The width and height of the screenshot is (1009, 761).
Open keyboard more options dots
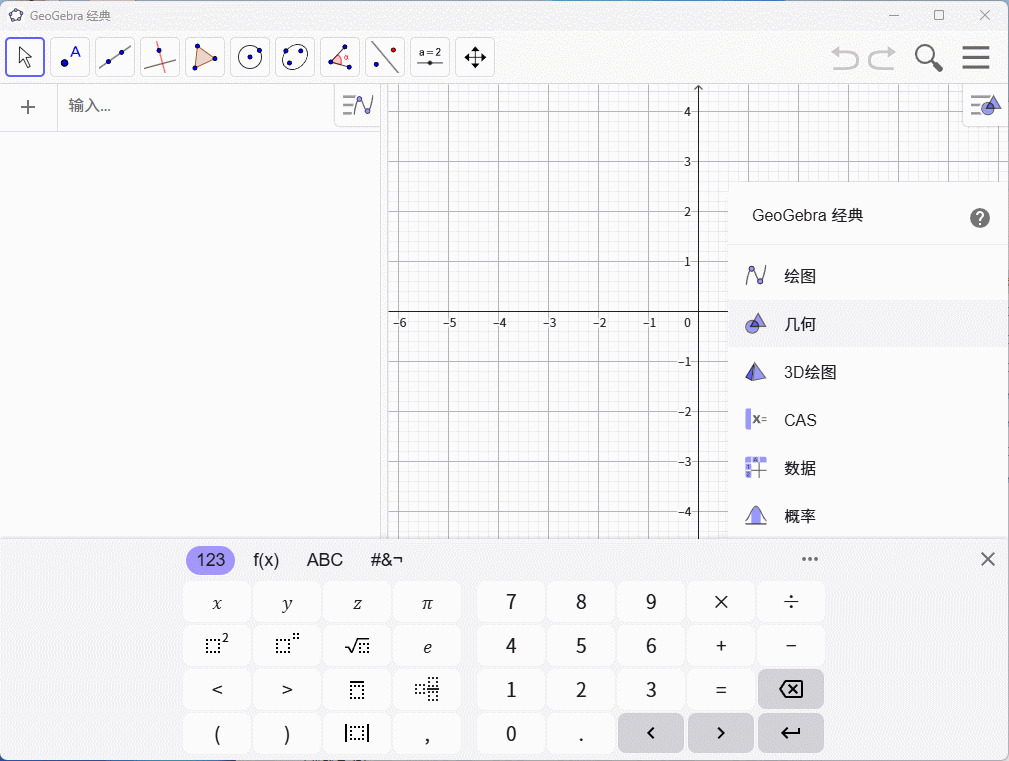pyautogui.click(x=810, y=559)
